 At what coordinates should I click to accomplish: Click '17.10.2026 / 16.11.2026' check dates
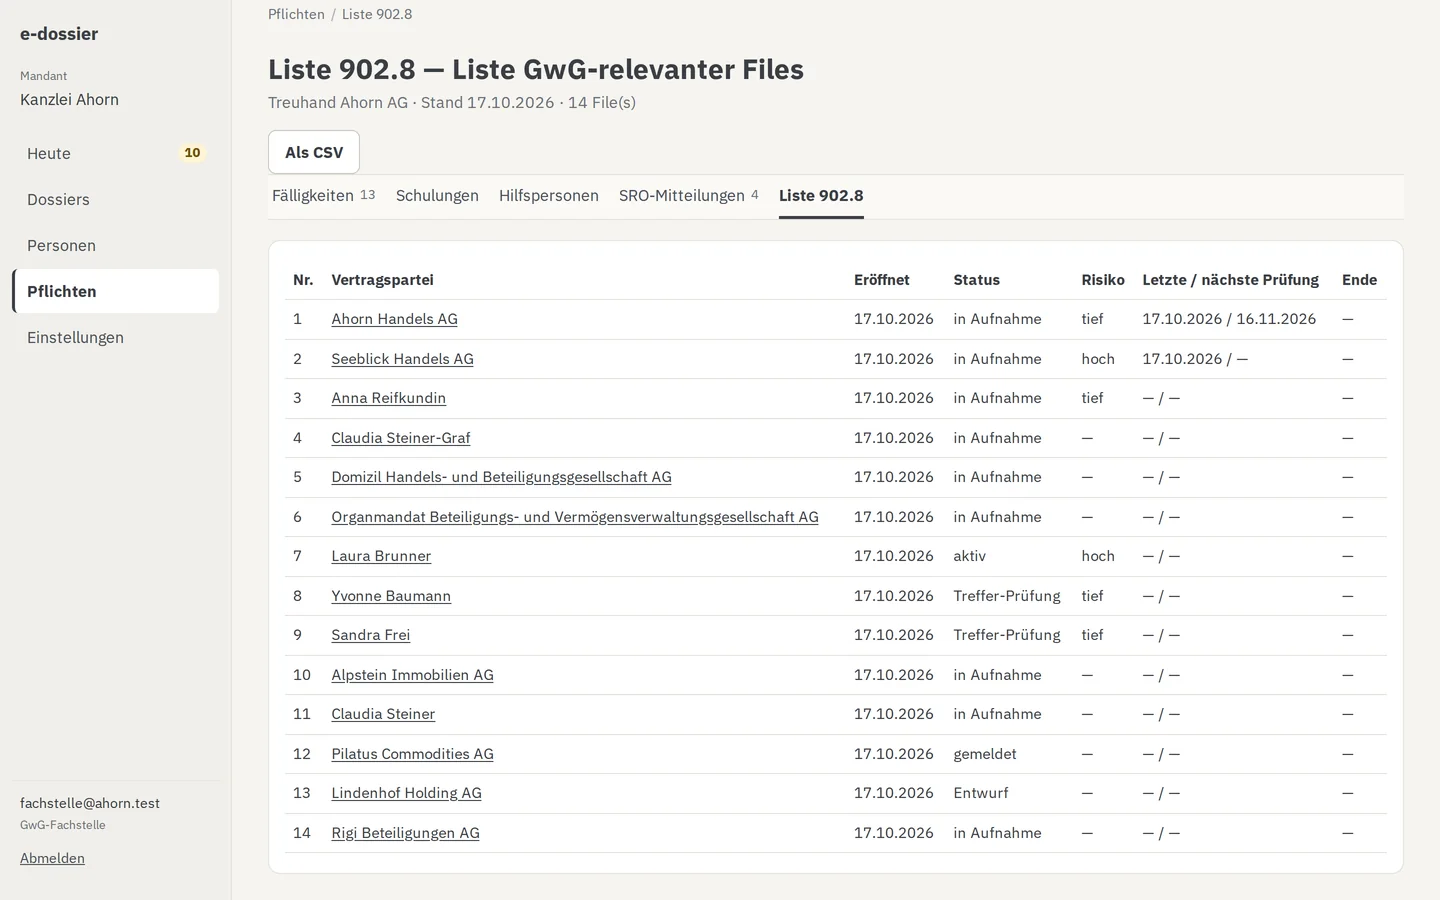1229,319
